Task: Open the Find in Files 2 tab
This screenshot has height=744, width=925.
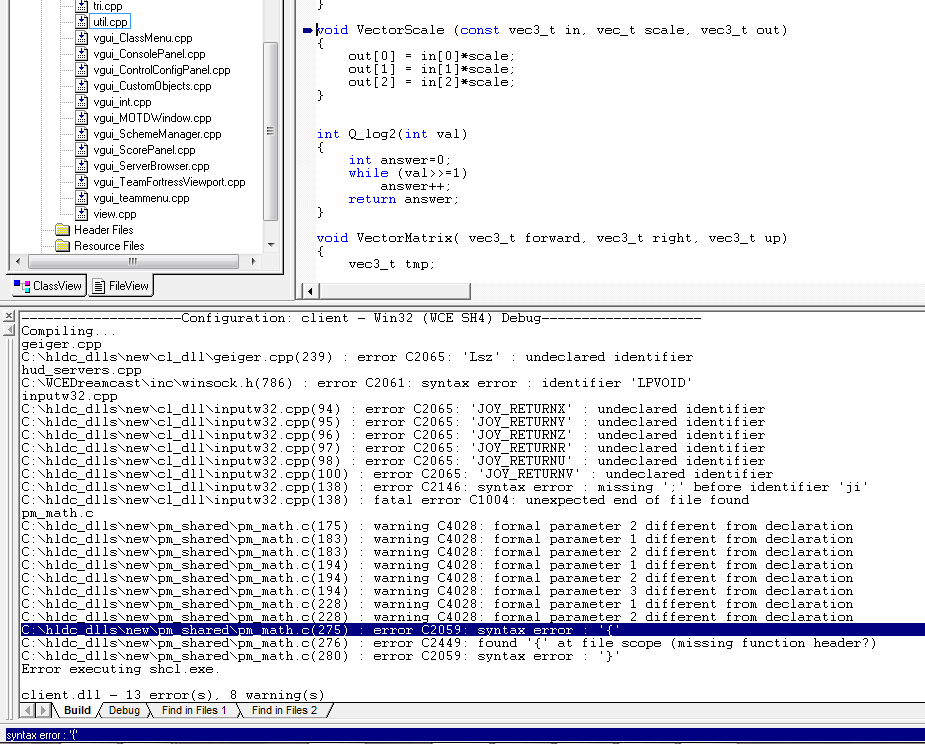Action: 284,710
